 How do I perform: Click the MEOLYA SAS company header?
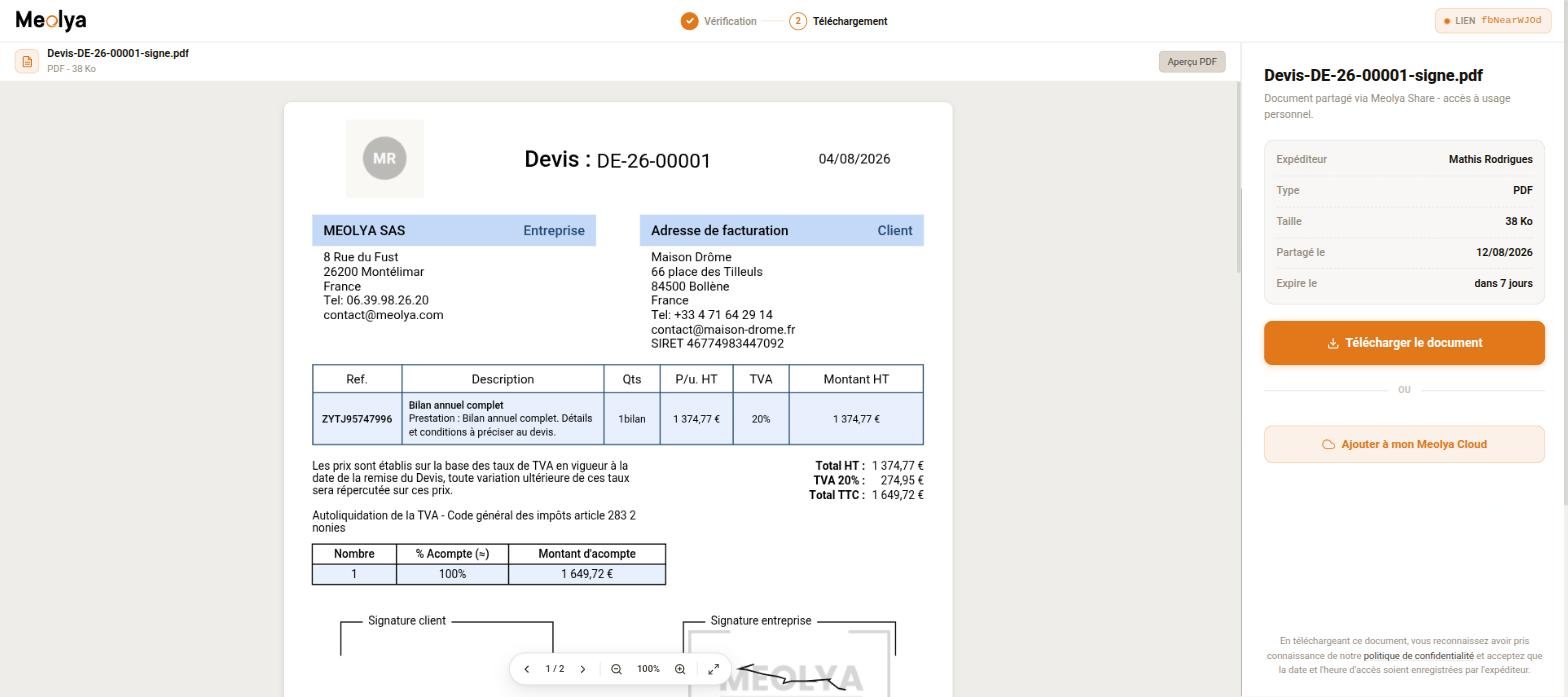click(454, 230)
